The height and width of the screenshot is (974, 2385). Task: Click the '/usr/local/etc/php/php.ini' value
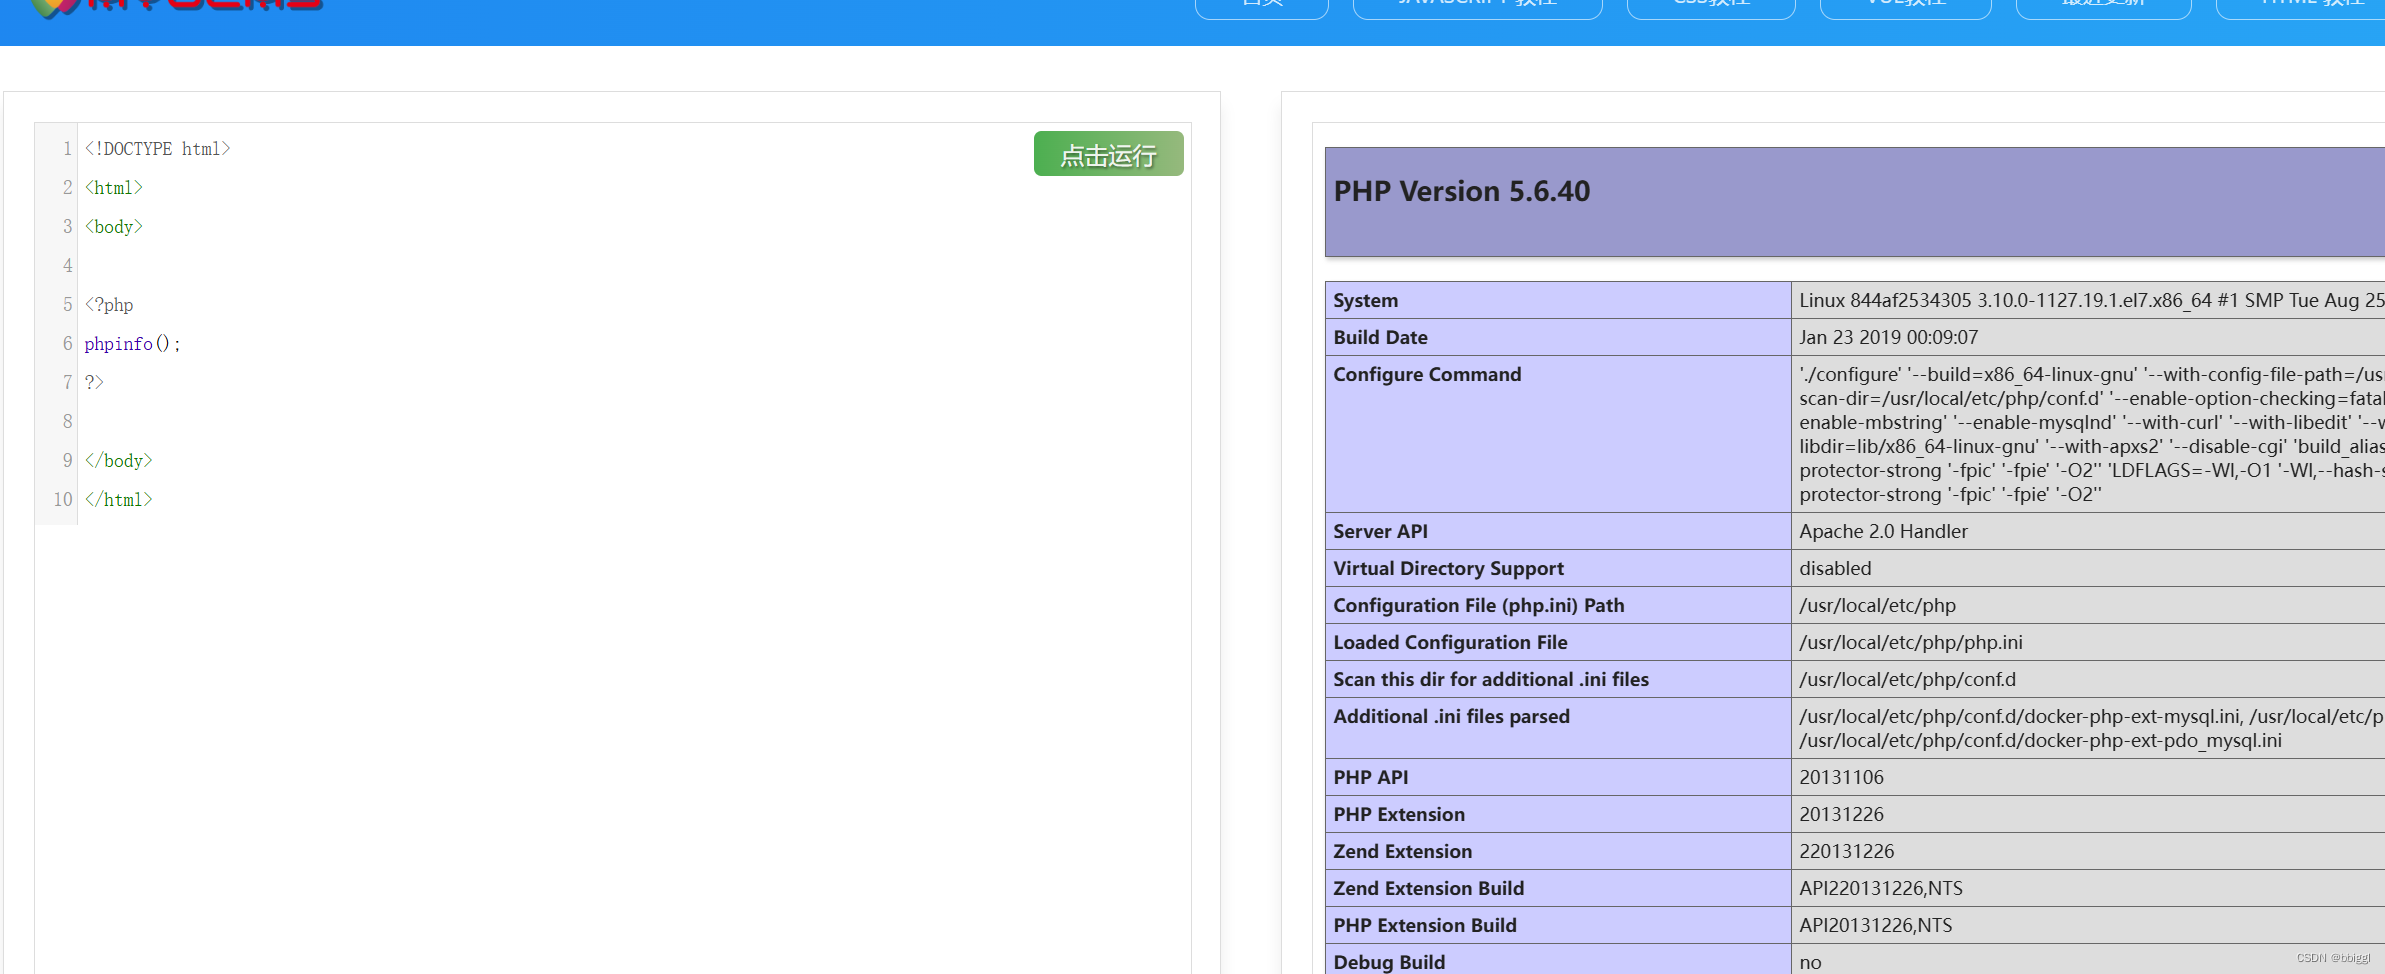coord(1911,642)
